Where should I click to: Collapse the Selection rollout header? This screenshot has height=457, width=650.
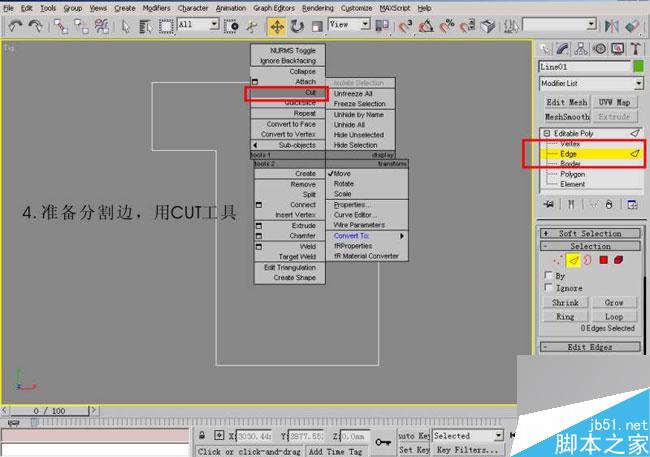point(590,246)
